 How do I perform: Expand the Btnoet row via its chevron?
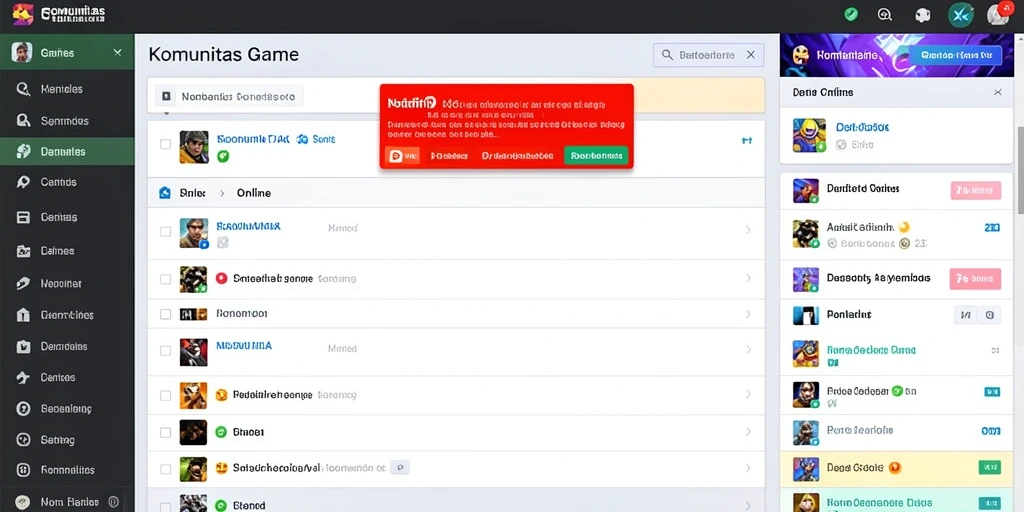point(748,432)
